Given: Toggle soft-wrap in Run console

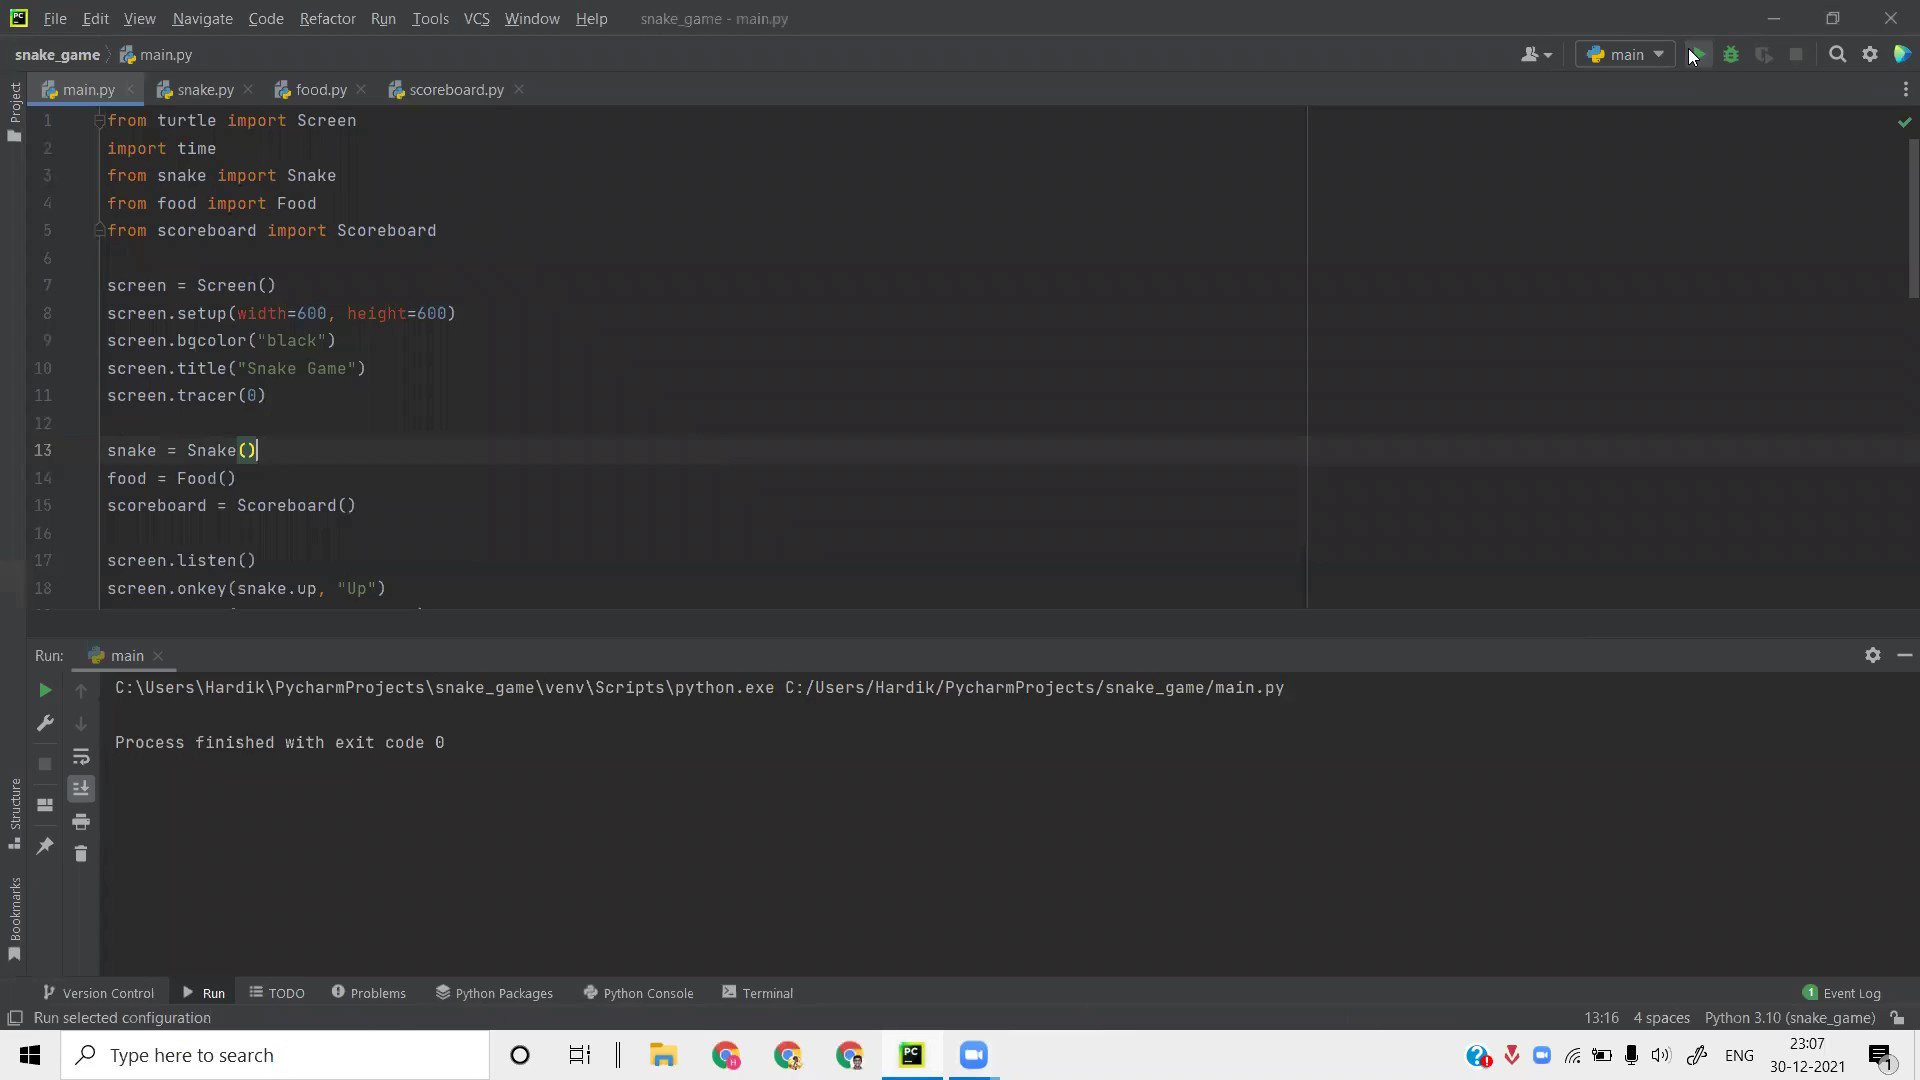Looking at the screenshot, I should coord(81,756).
